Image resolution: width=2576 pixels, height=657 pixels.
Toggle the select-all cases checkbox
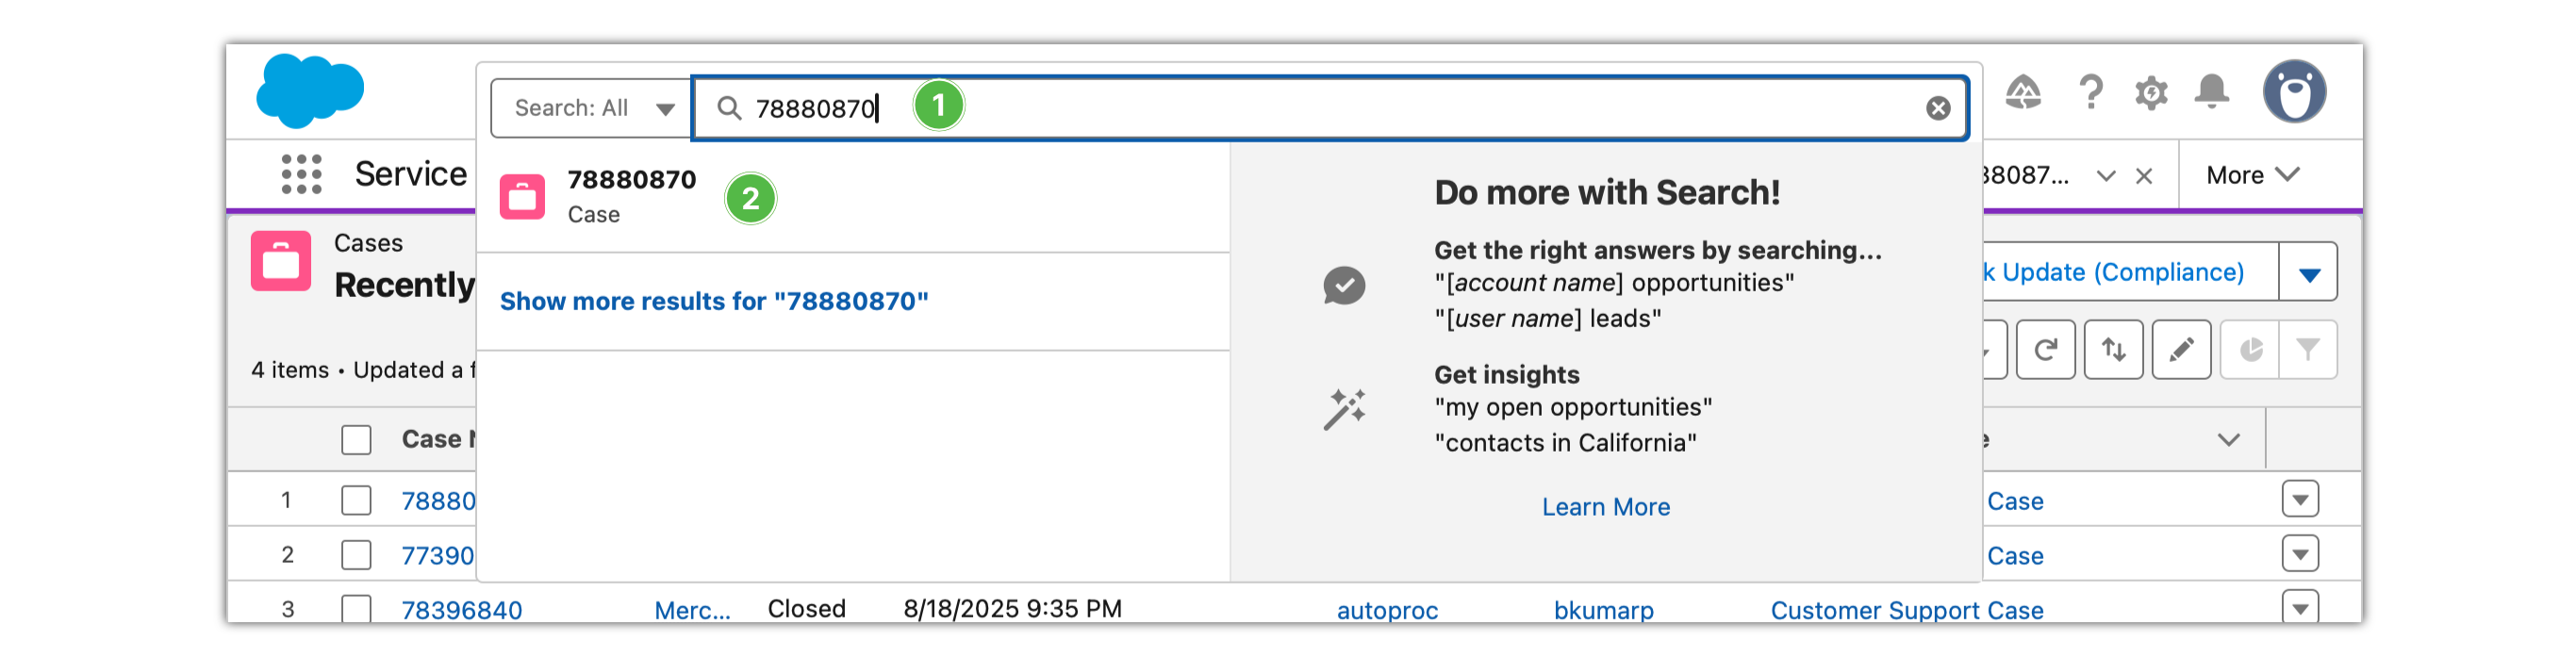tap(356, 439)
